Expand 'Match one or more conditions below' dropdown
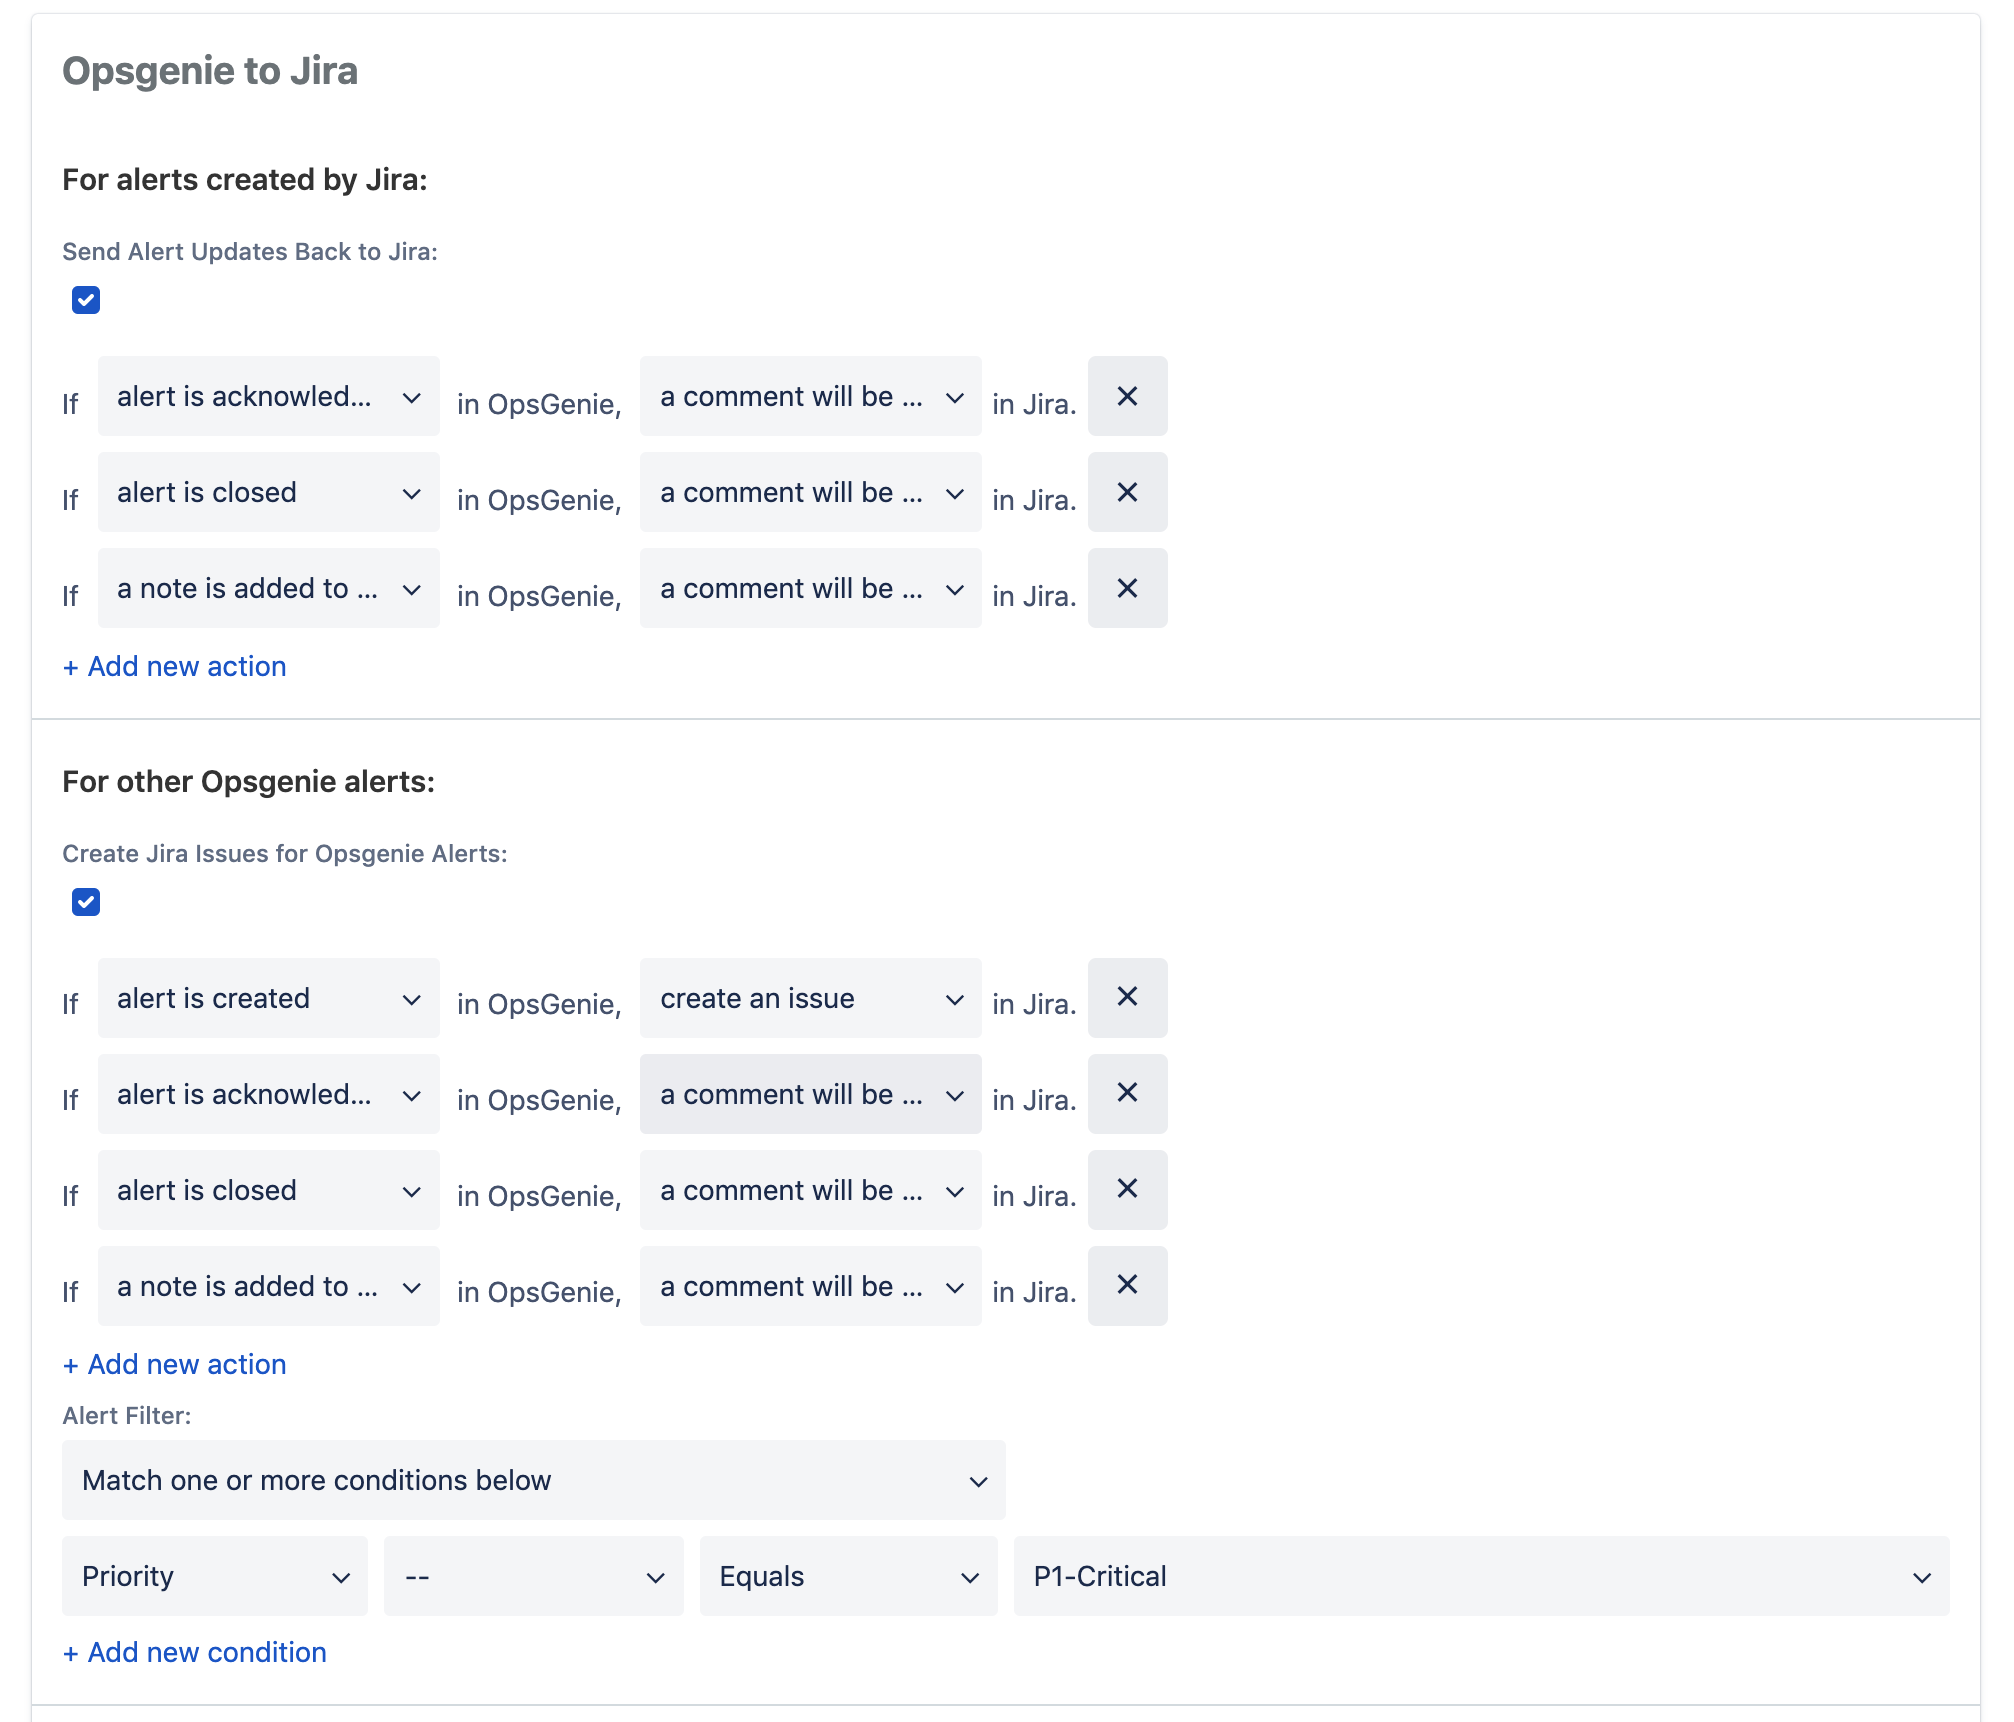The image size is (2014, 1722). pyautogui.click(x=533, y=1481)
